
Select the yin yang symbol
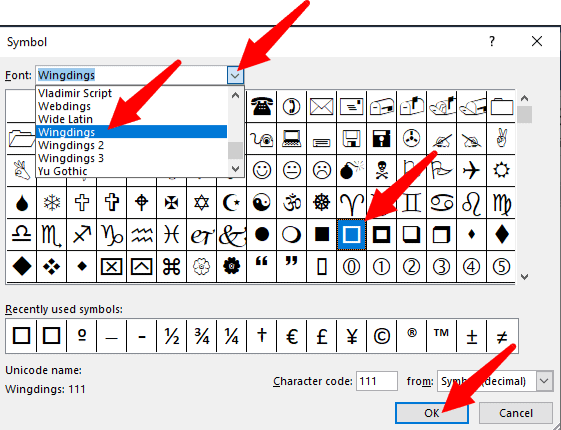click(262, 203)
